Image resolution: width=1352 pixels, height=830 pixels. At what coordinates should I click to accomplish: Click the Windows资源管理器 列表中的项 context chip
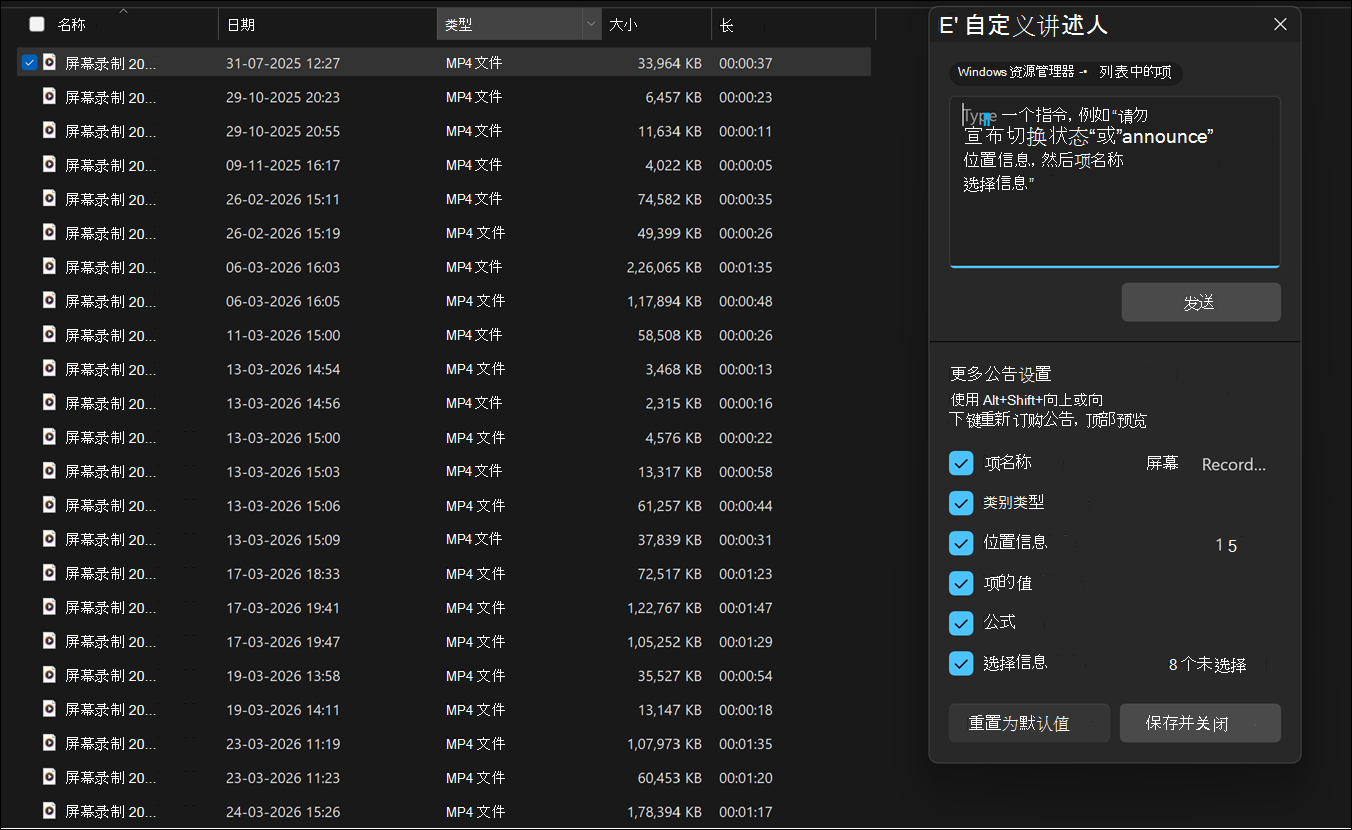click(1066, 72)
